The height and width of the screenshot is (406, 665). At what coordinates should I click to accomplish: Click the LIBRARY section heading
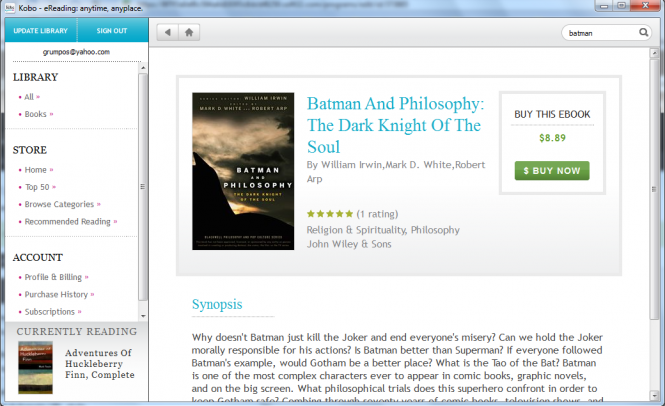[36, 77]
